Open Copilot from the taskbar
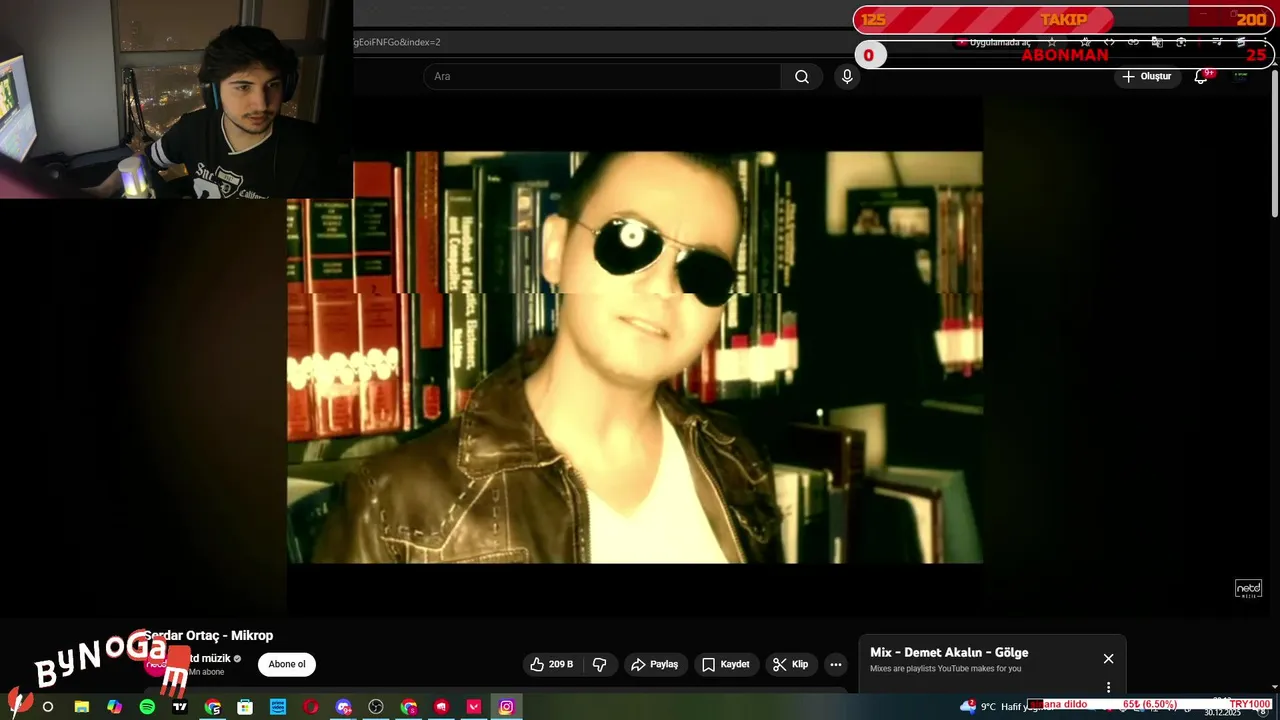The image size is (1280, 720). tap(115, 707)
